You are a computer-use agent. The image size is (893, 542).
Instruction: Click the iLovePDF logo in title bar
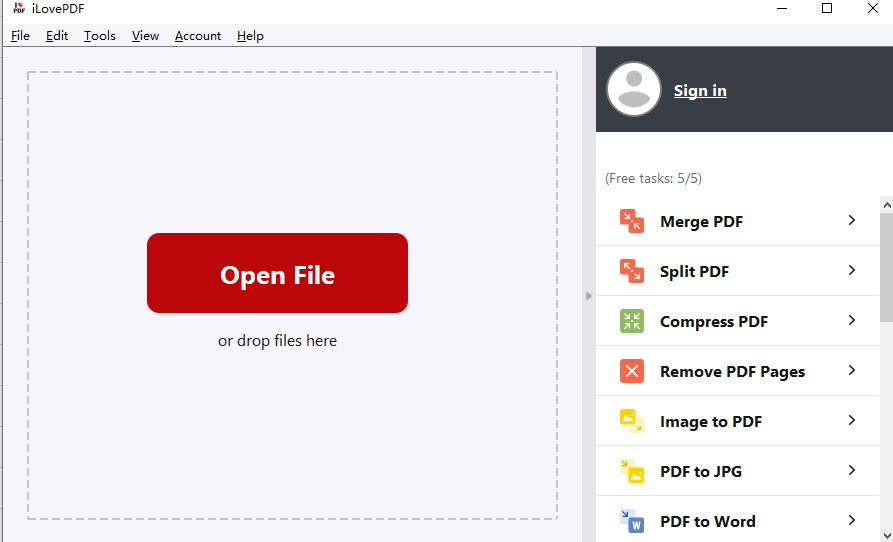point(19,9)
